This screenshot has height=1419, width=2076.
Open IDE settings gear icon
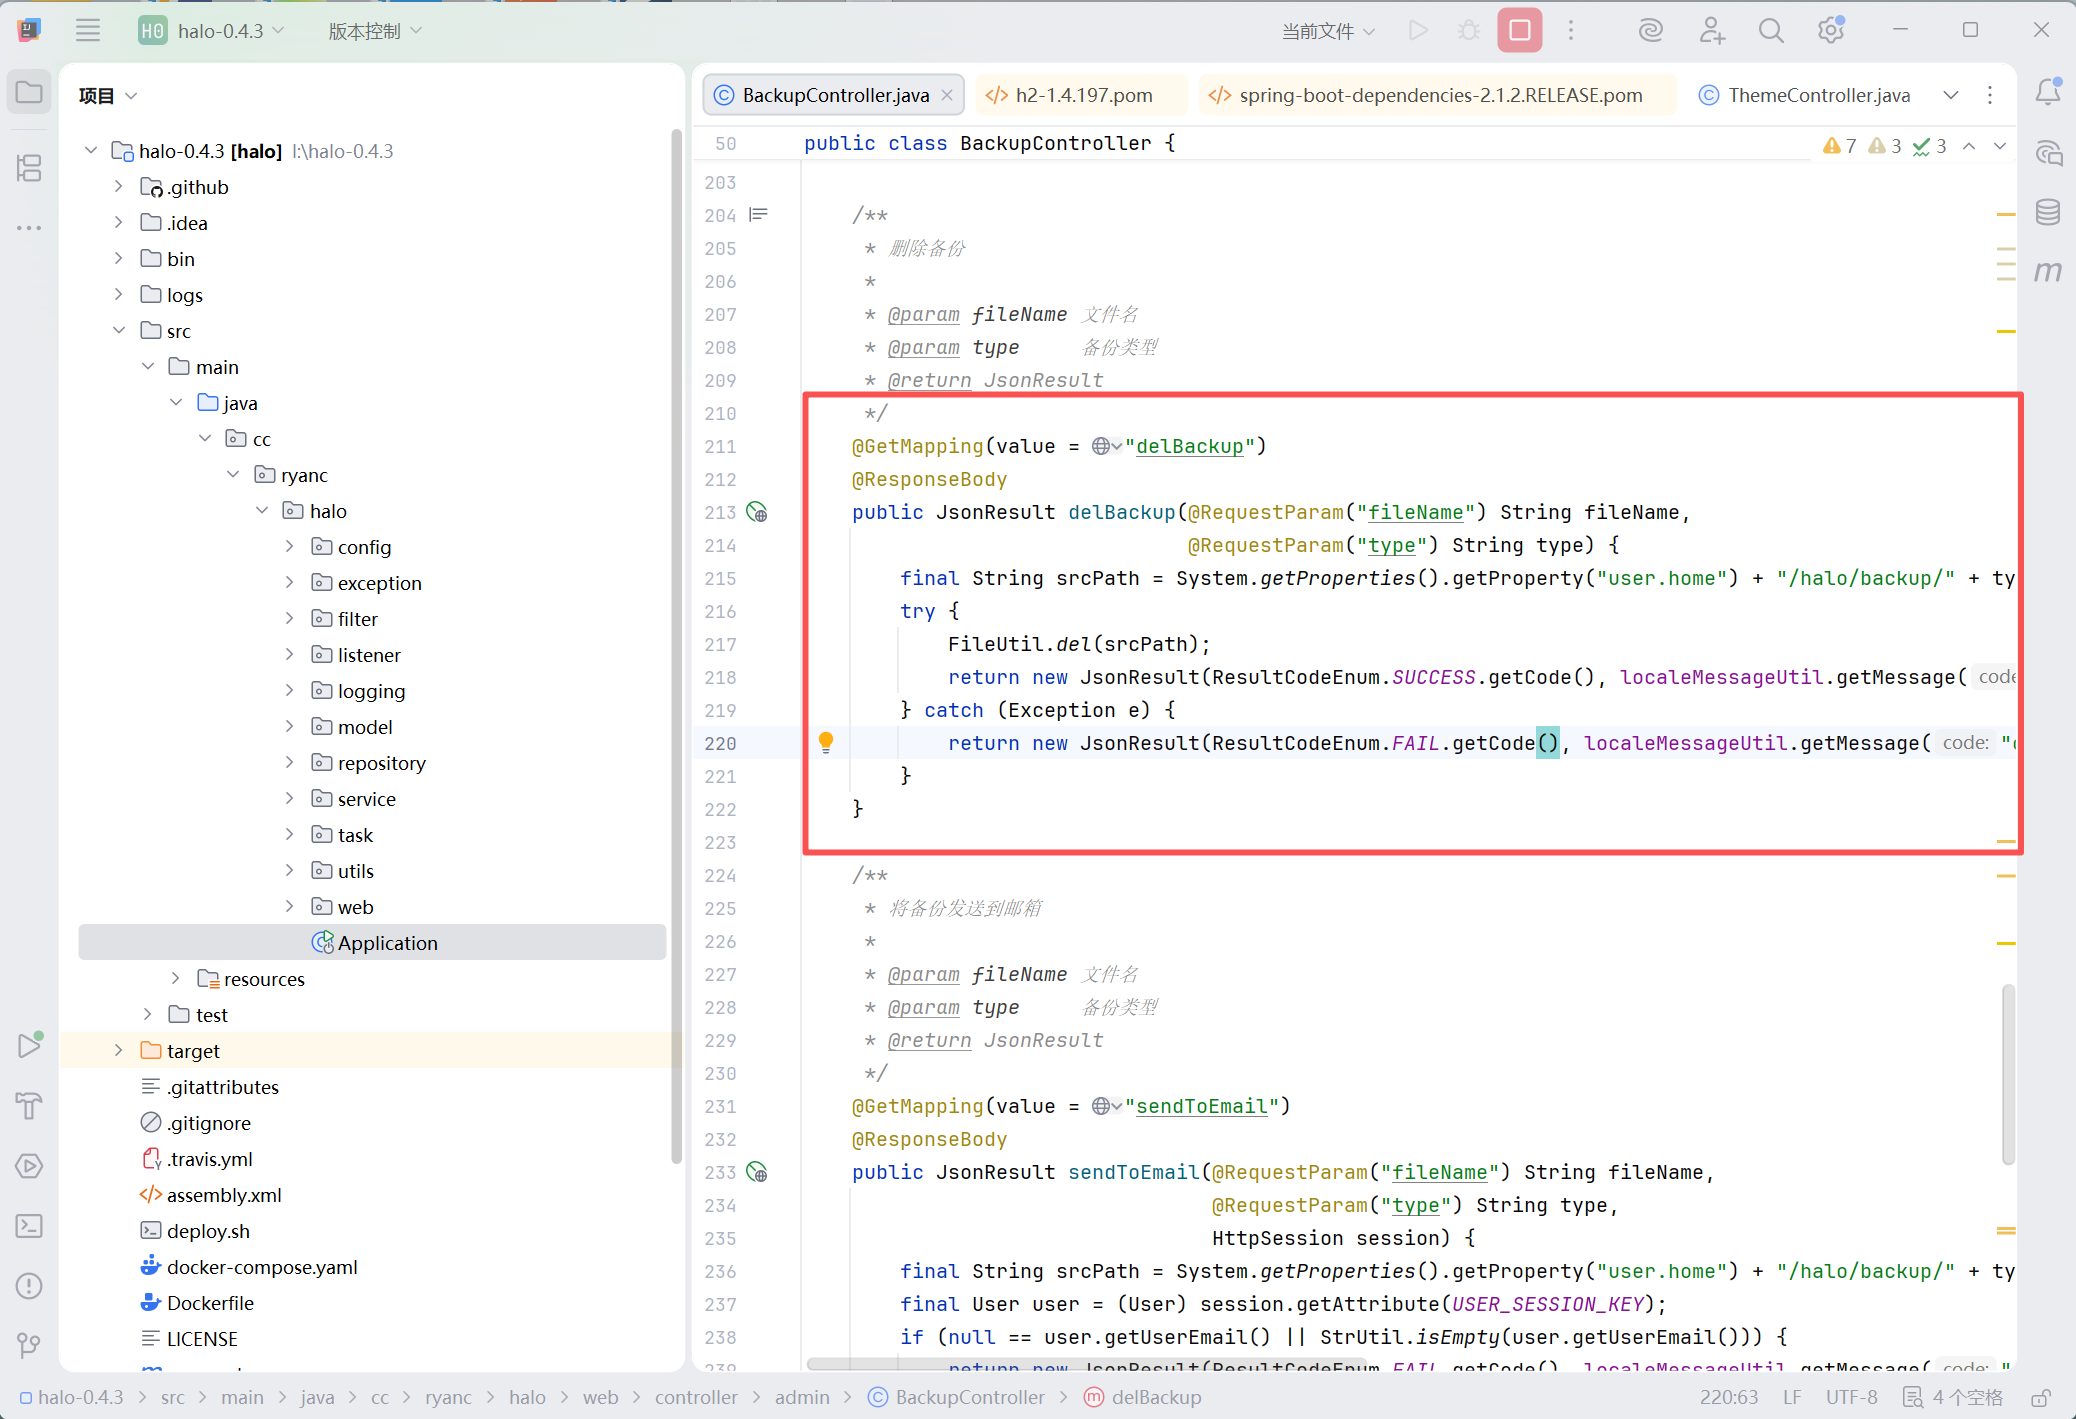coord(1830,31)
